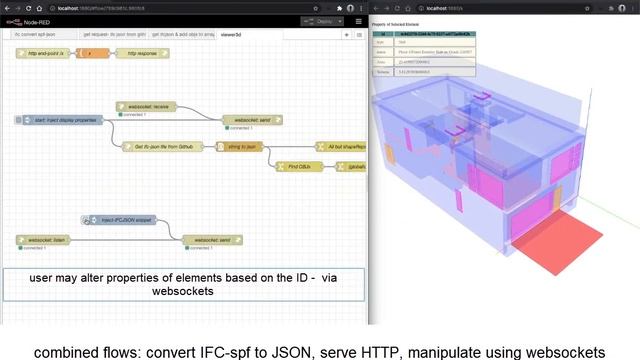Reload the Node-RED browser page
The height and width of the screenshot is (360, 640).
click(29, 8)
